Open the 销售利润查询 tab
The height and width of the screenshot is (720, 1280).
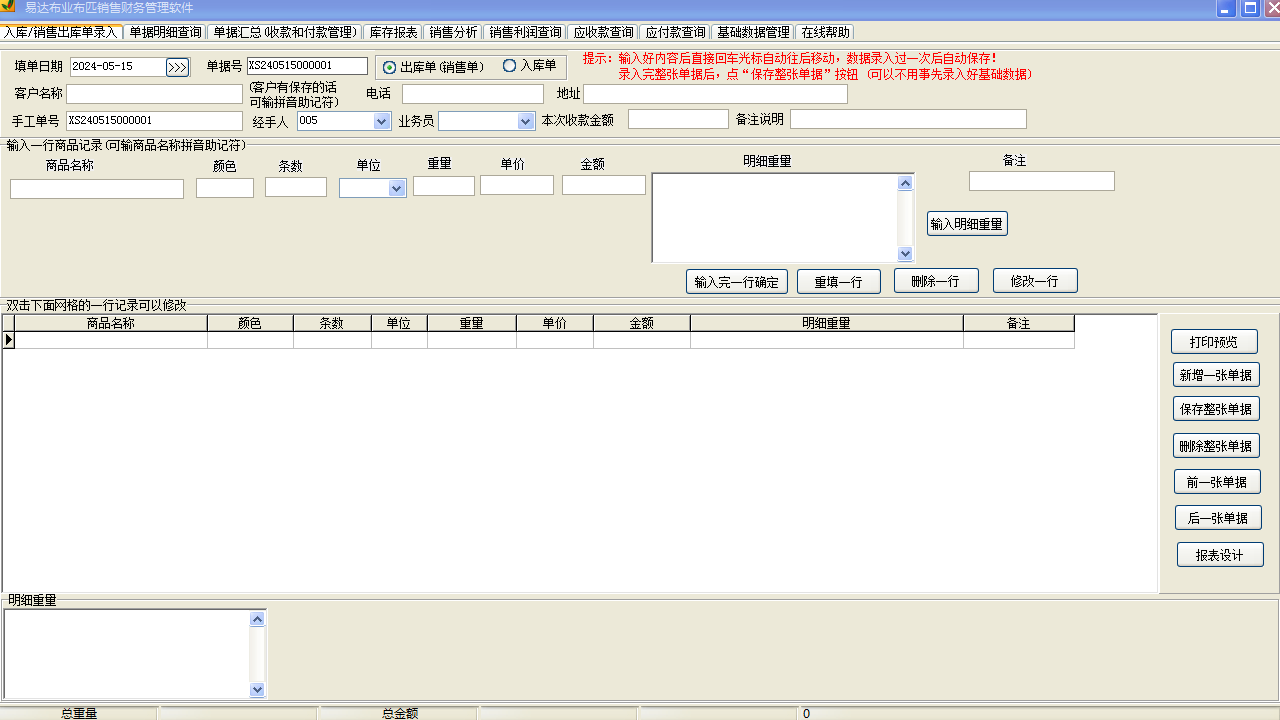pos(525,32)
